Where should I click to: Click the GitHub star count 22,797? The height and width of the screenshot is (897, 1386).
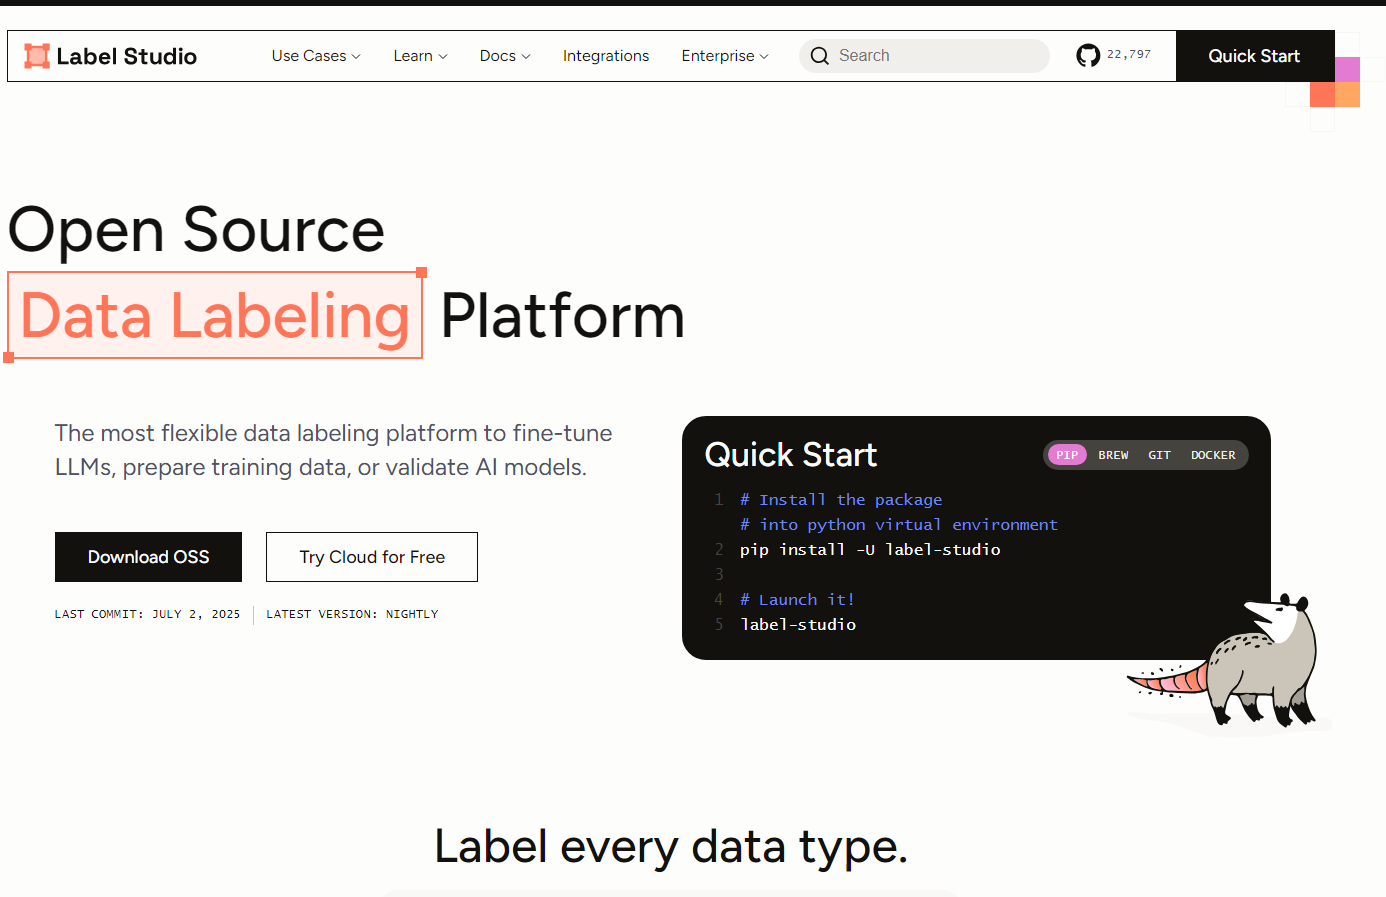click(x=1129, y=55)
